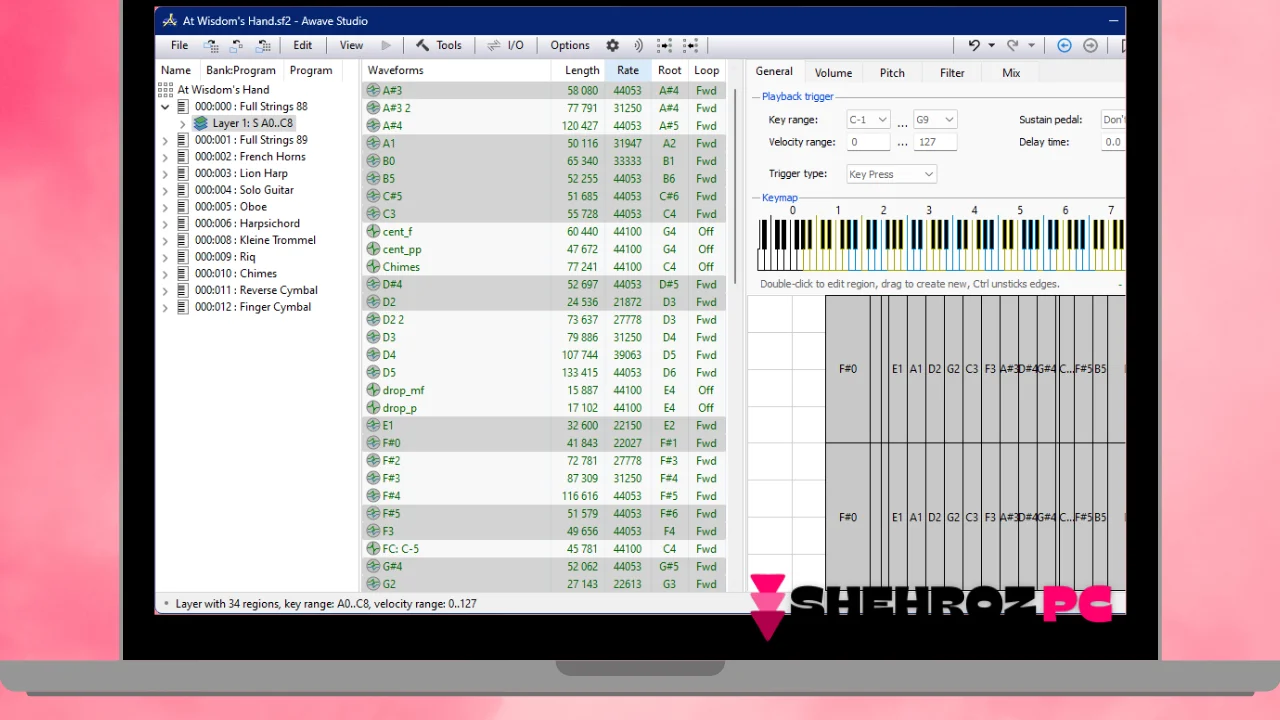Click the velocity range maximum field 127

click(x=935, y=142)
